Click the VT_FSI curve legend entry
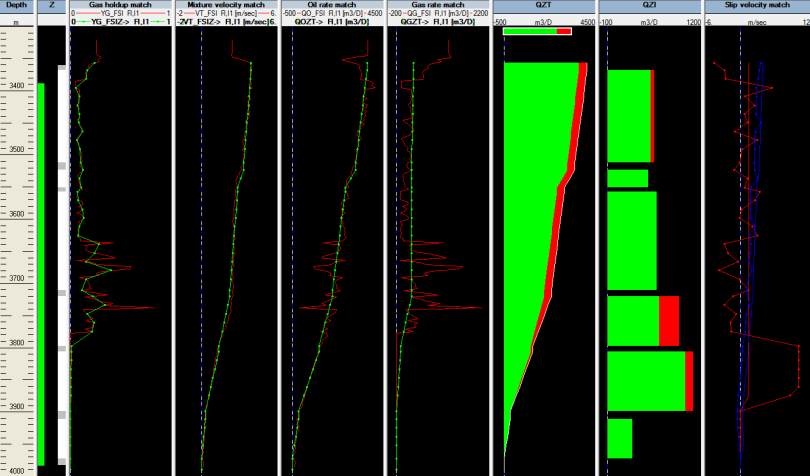The image size is (810, 476). [227, 14]
